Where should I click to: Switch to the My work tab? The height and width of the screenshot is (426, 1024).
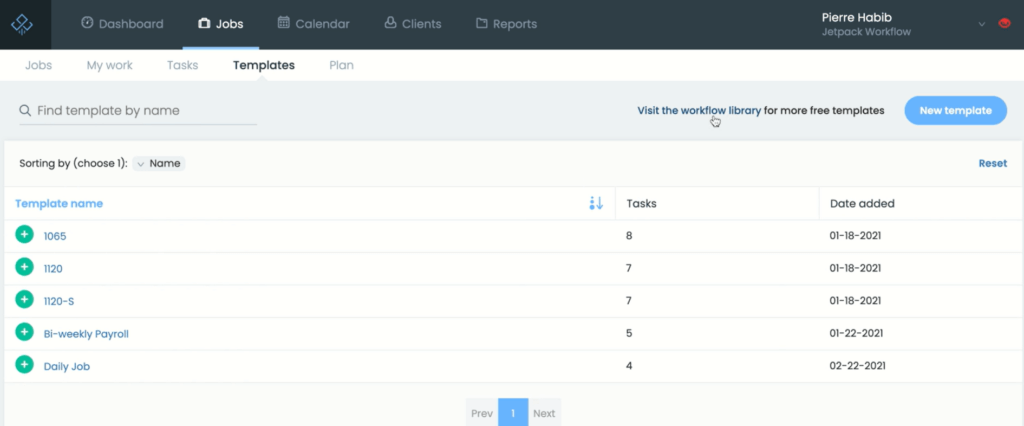(109, 65)
